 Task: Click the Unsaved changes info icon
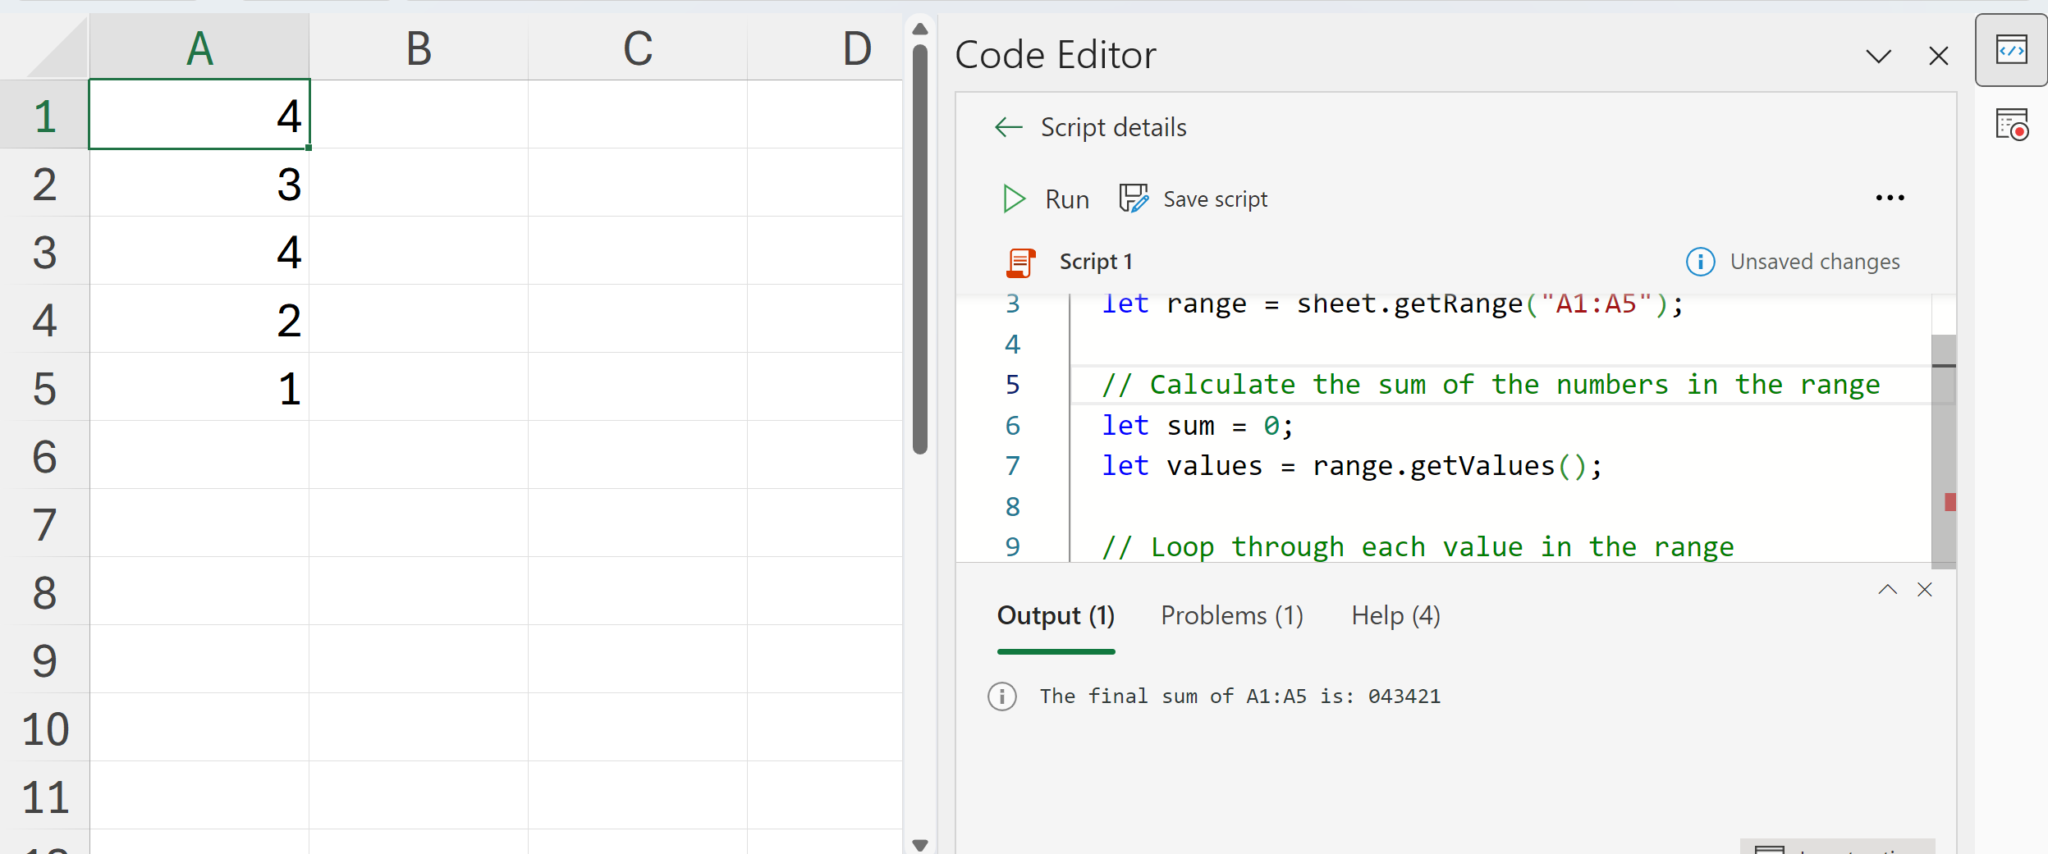point(1700,262)
